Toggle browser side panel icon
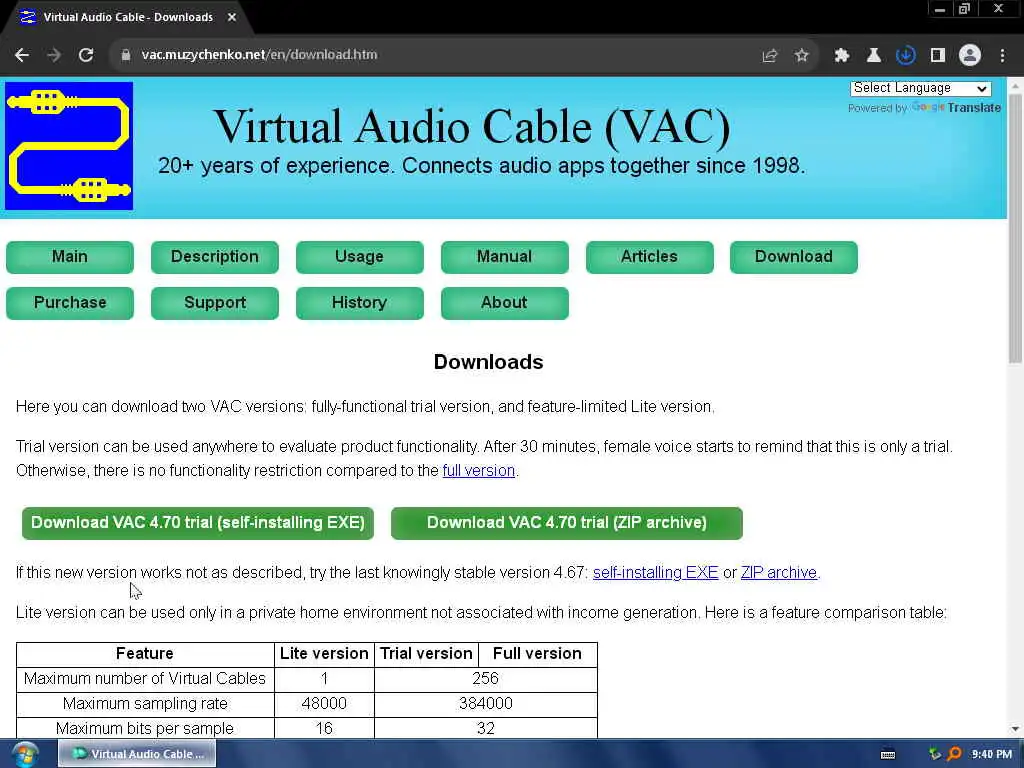Screen dimensions: 1024x768 tap(938, 56)
